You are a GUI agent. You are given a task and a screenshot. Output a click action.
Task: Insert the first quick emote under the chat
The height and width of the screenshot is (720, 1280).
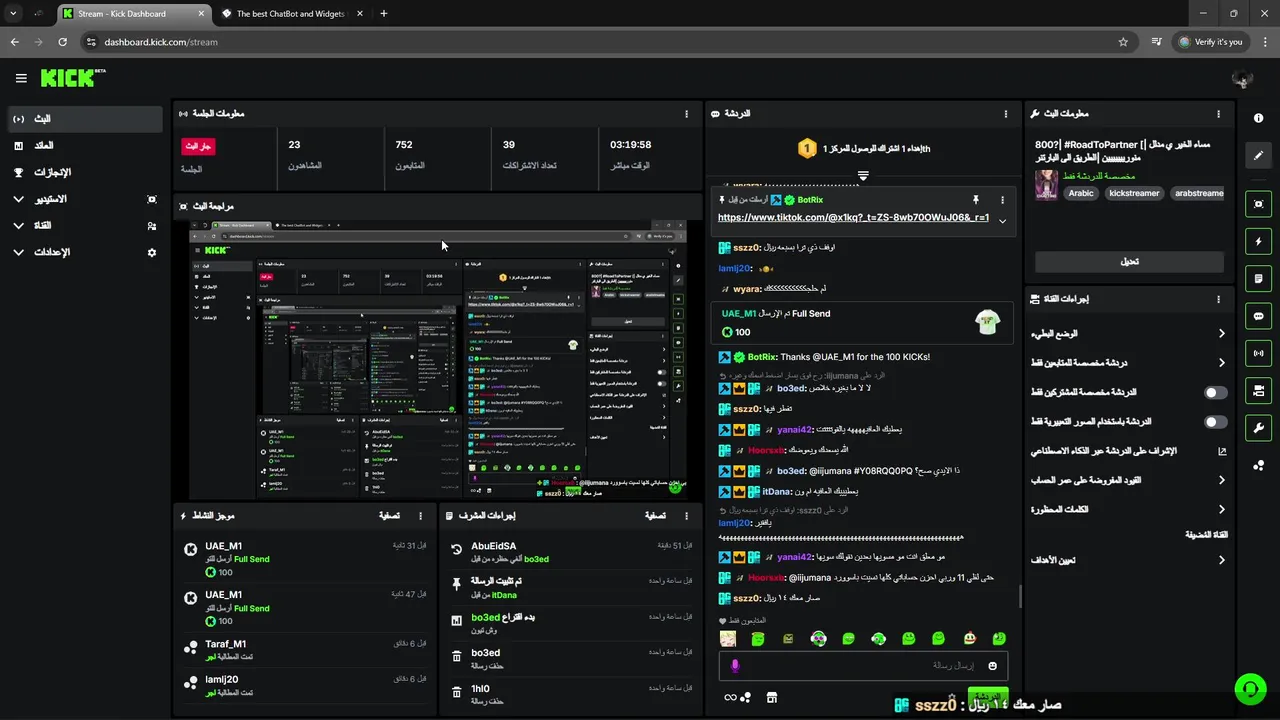728,638
